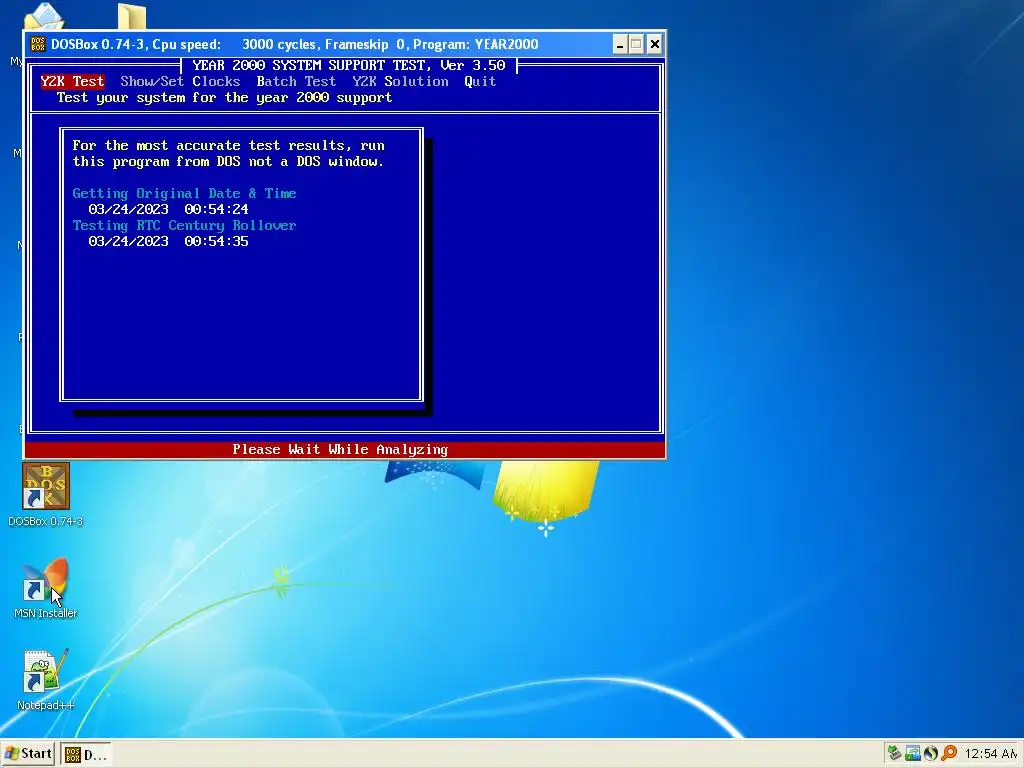The width and height of the screenshot is (1024, 768).
Task: Open the Notepad++ desktop shortcut
Action: (46, 680)
